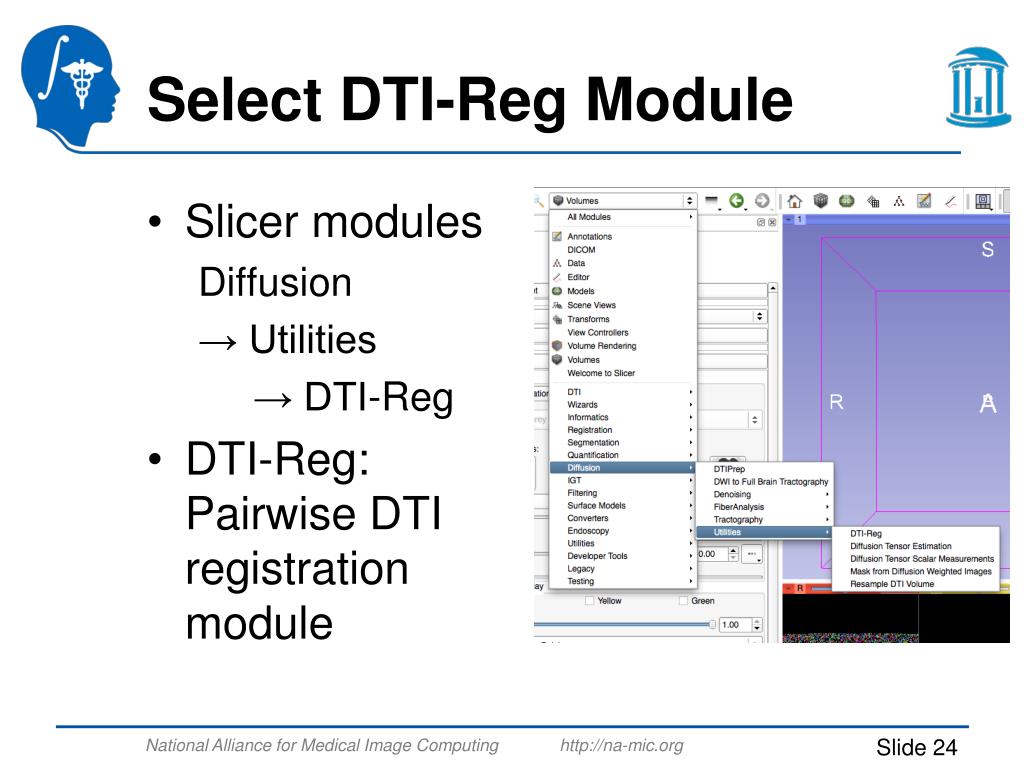Expand the Tractography submenu

click(765, 520)
